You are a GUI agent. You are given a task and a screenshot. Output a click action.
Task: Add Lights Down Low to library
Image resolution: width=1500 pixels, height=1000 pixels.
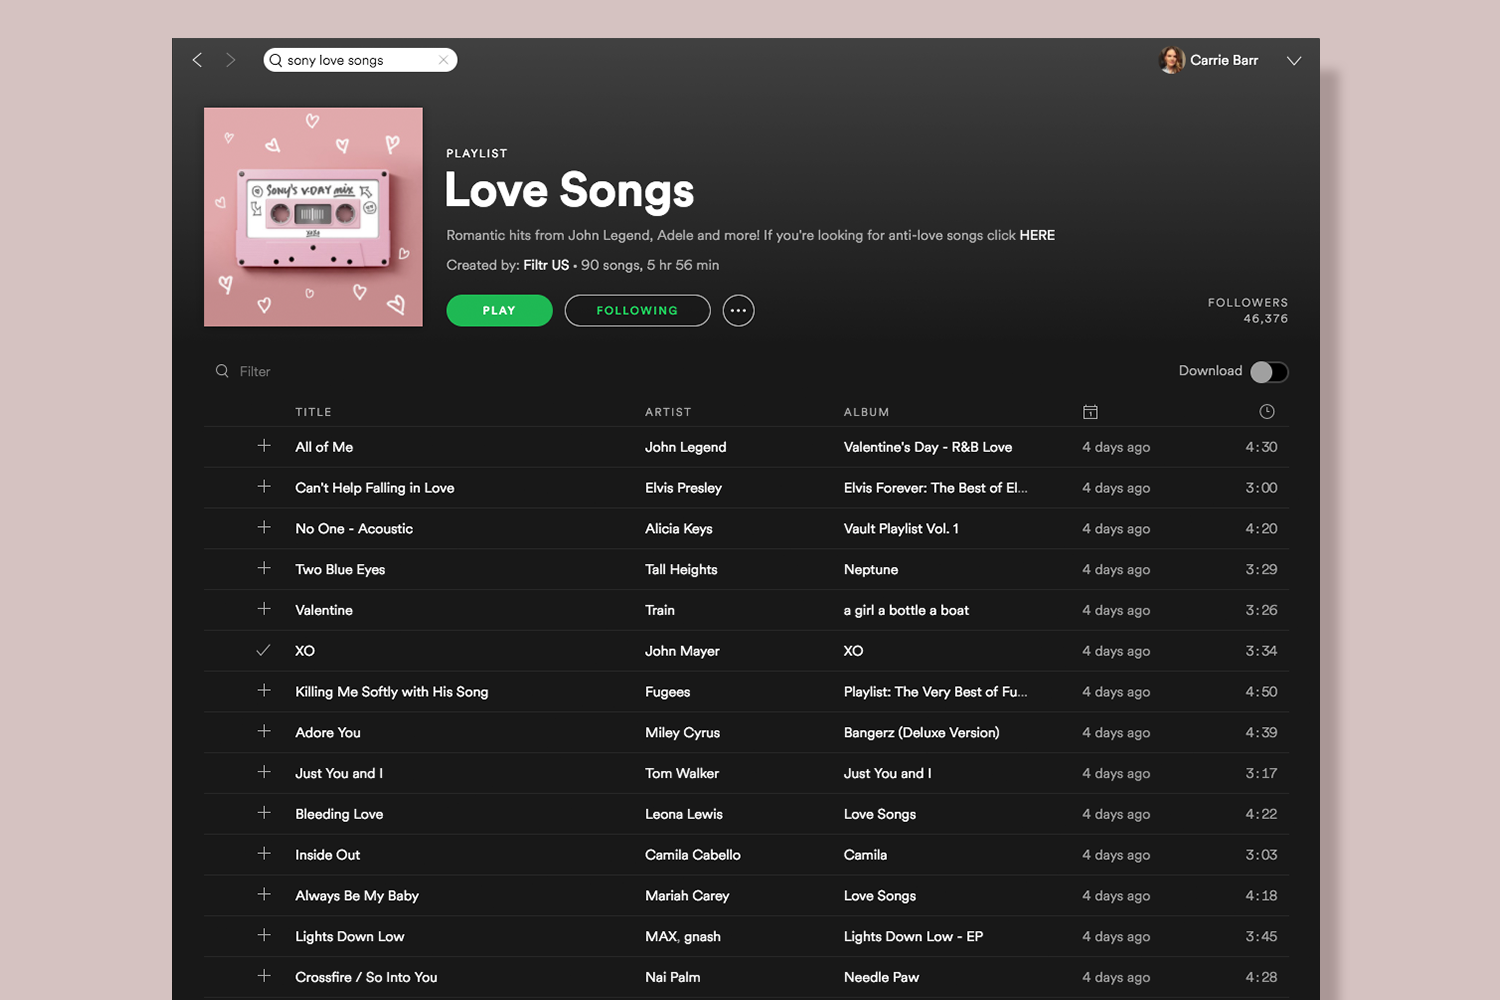coord(264,936)
